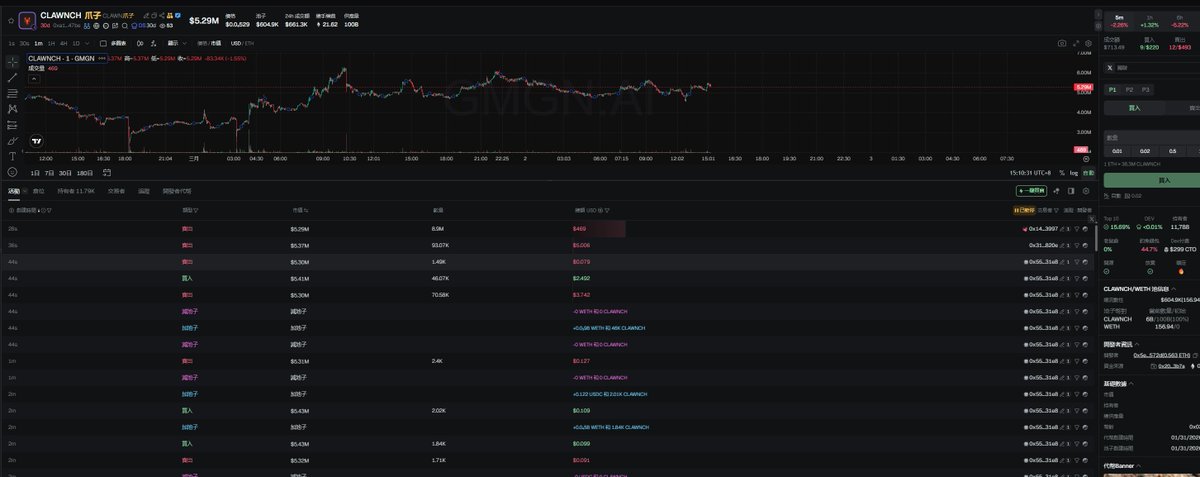Open the emoji sticker tool
1200x477 pixels.
(11, 173)
